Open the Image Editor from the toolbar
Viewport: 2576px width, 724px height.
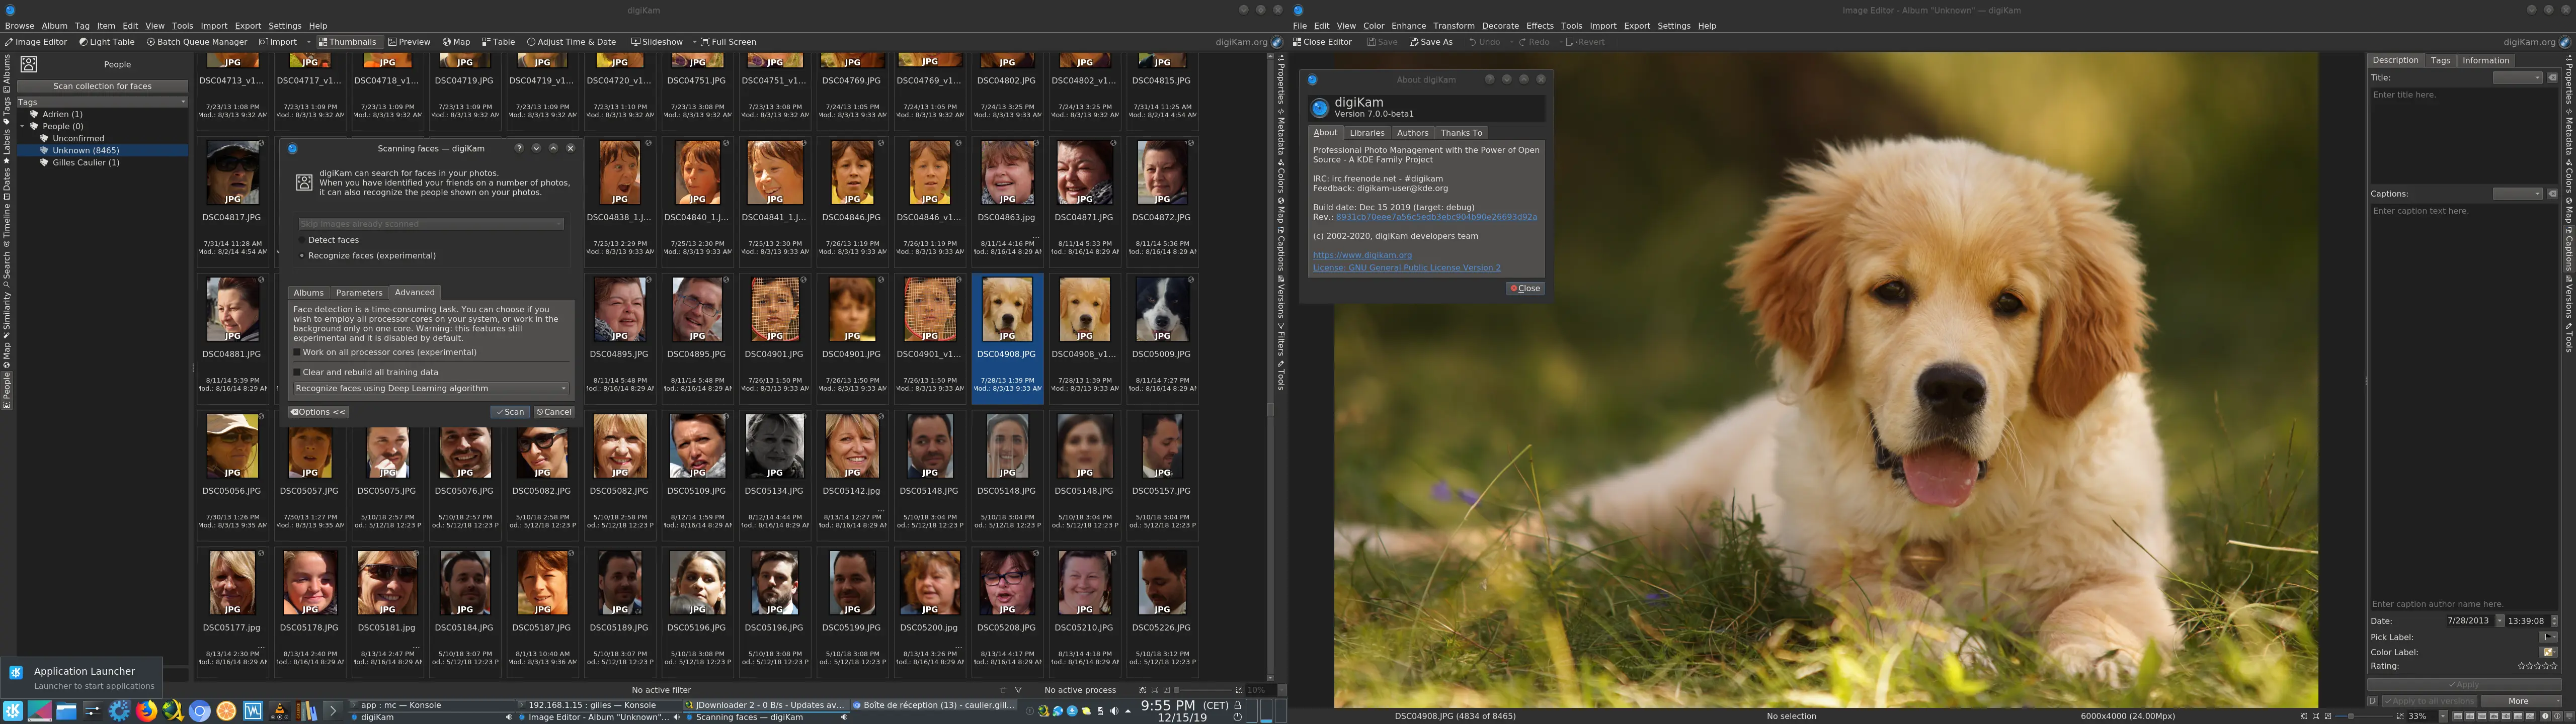click(x=35, y=42)
